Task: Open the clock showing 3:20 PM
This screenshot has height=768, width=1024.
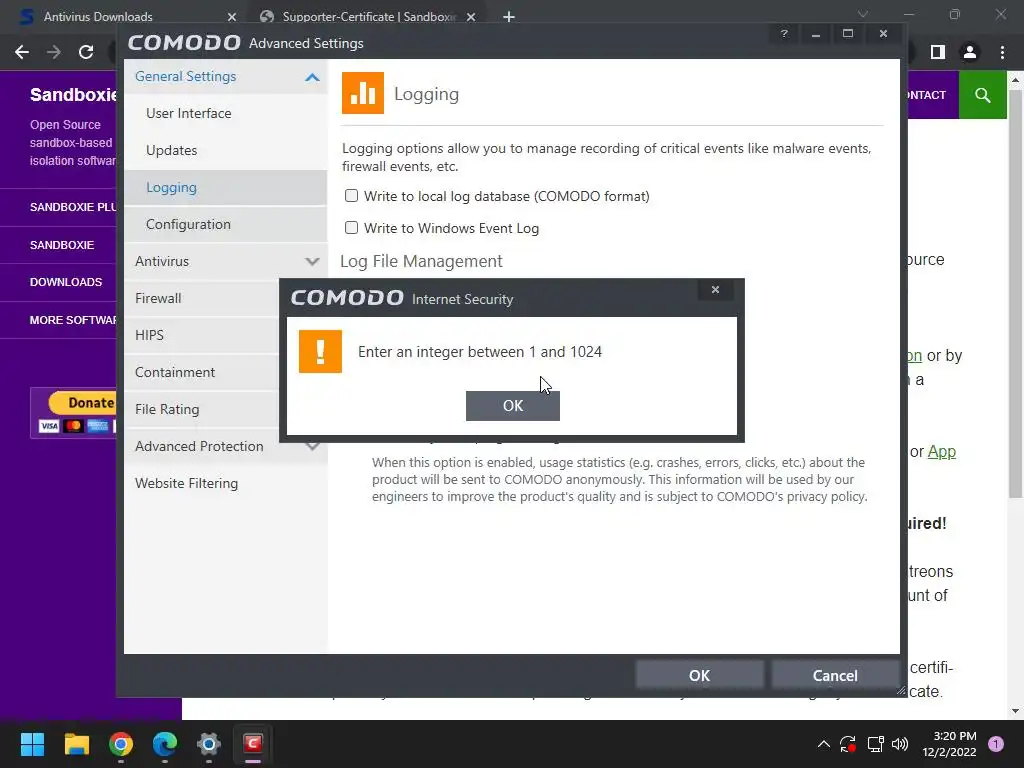Action: tap(949, 744)
